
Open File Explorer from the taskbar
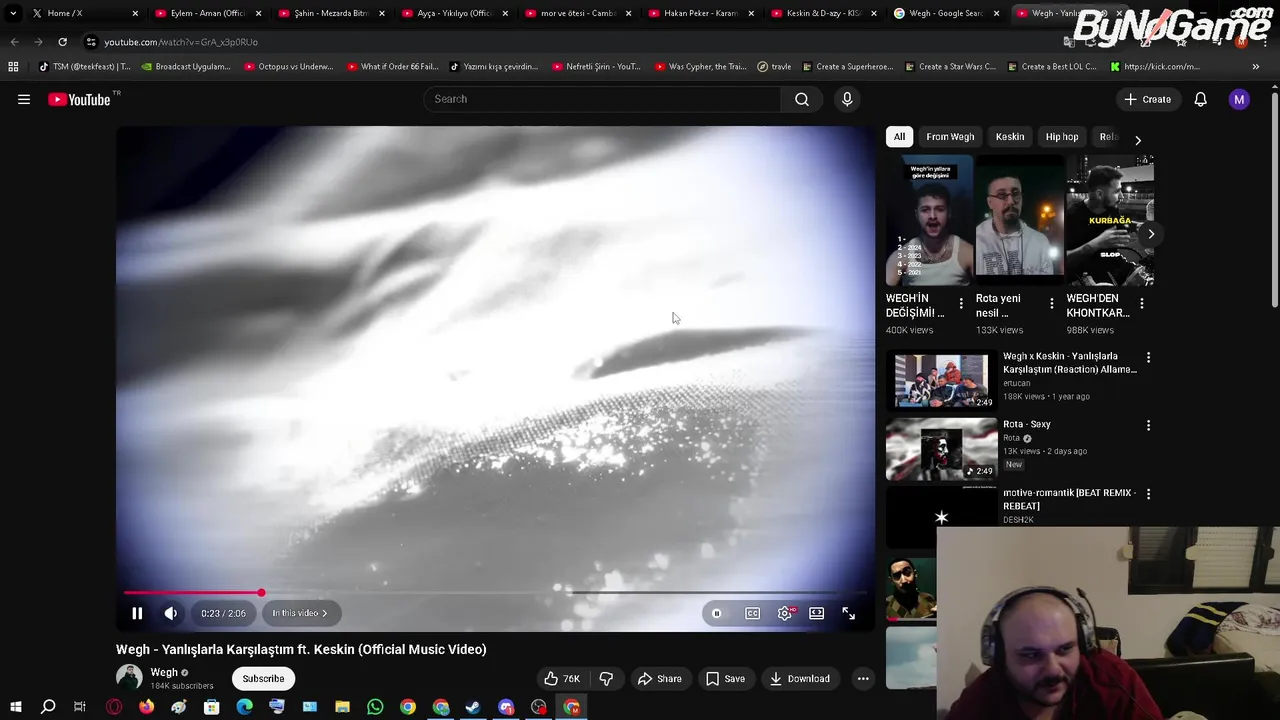pyautogui.click(x=342, y=707)
